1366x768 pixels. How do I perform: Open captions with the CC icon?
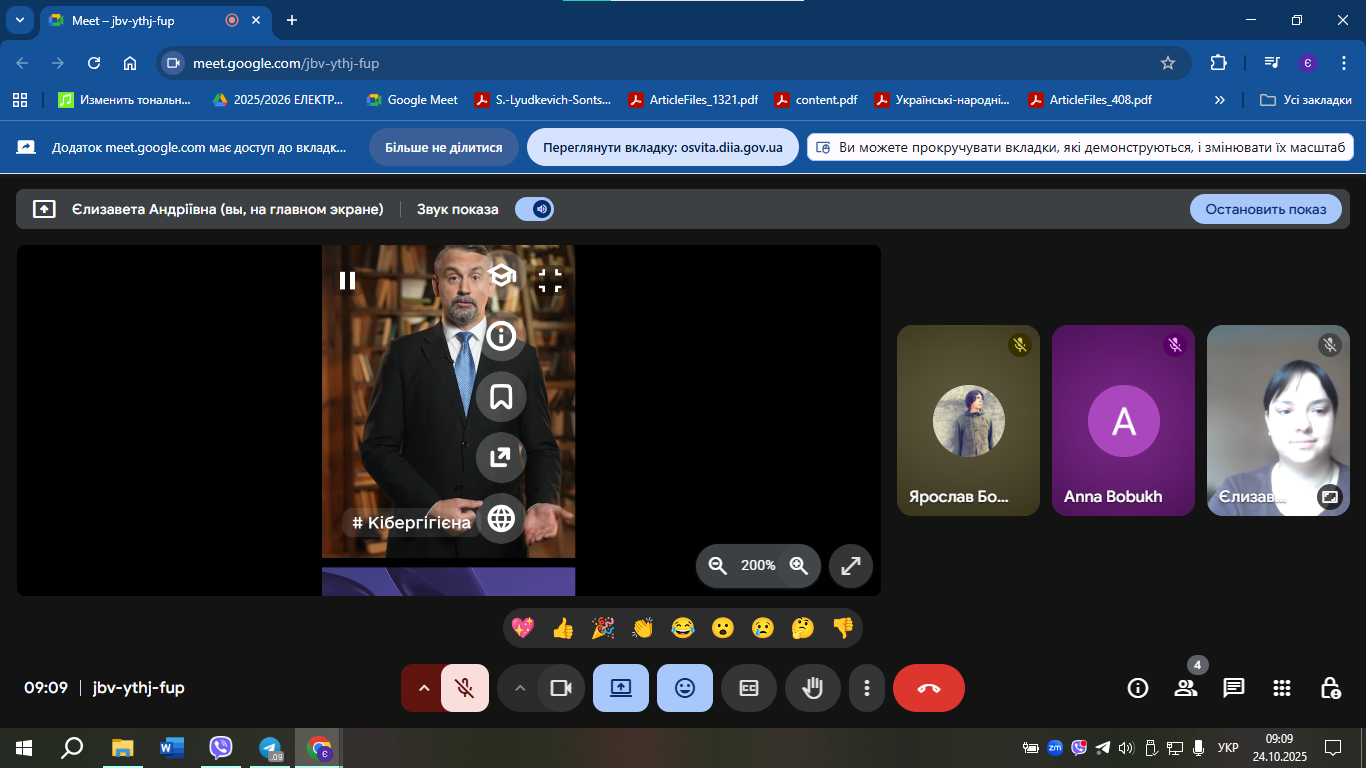748,688
